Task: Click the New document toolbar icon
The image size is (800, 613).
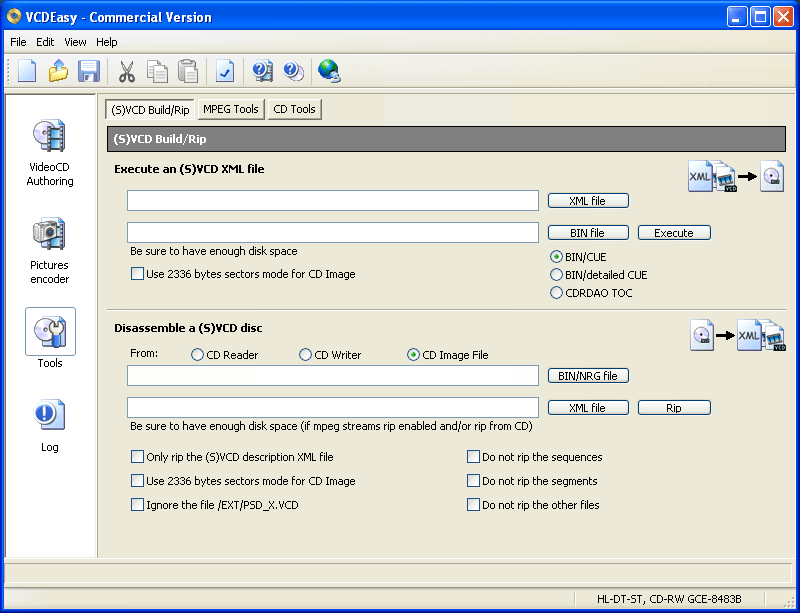Action: coord(27,70)
